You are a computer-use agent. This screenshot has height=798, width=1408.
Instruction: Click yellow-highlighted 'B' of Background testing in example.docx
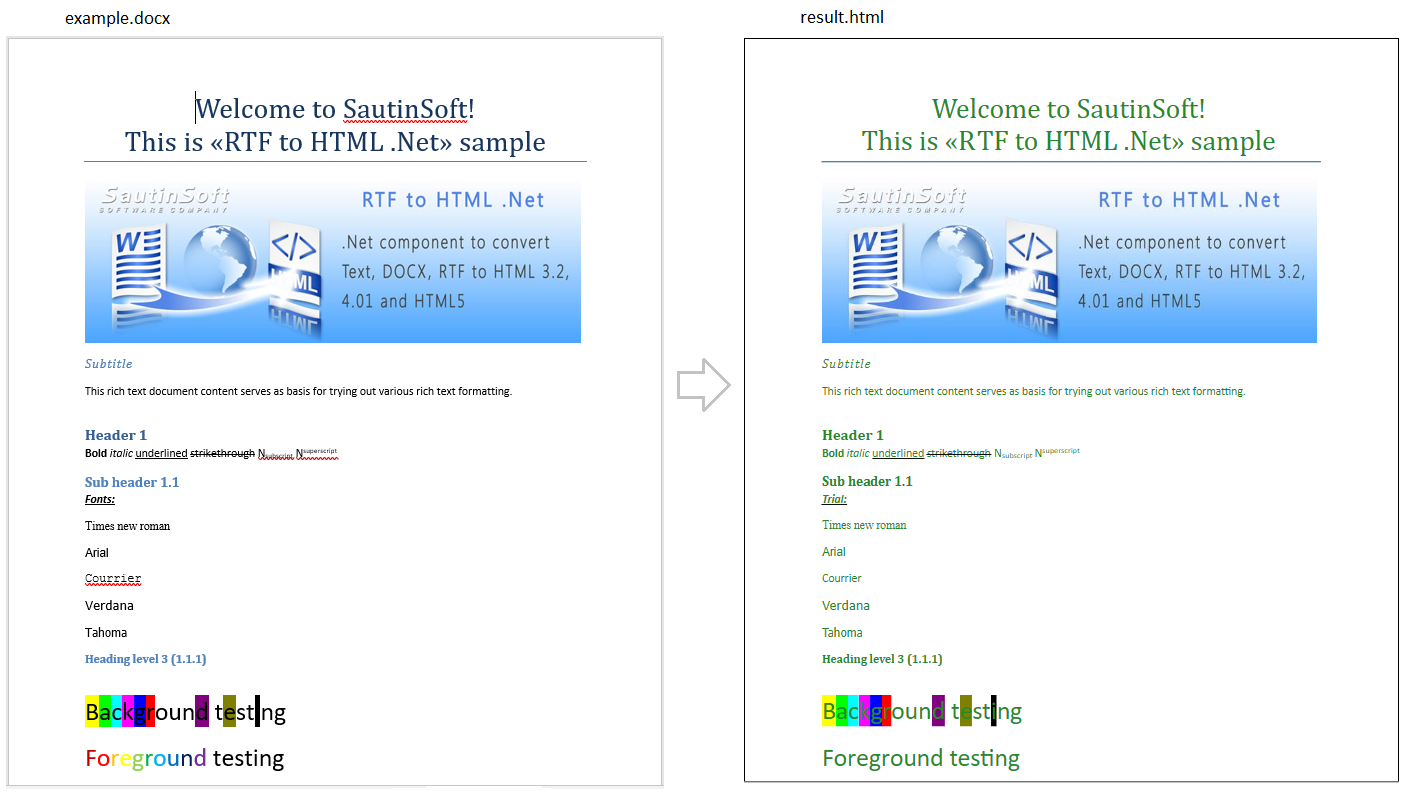pyautogui.click(x=92, y=711)
